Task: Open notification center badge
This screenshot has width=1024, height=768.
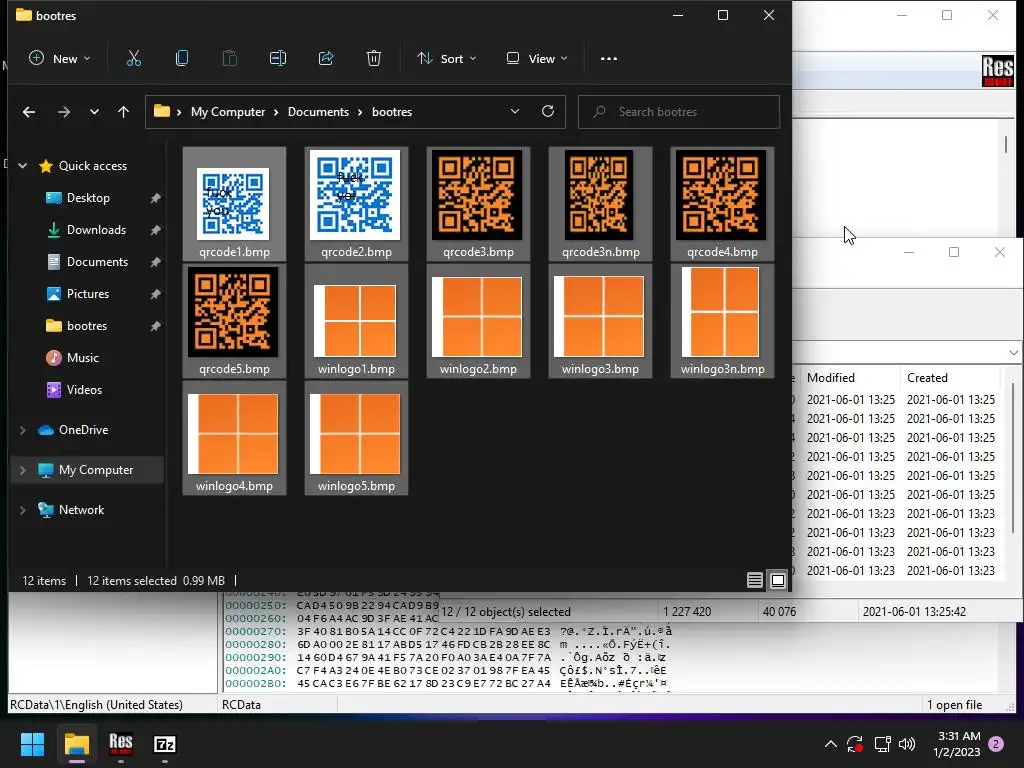Action: tap(996, 744)
